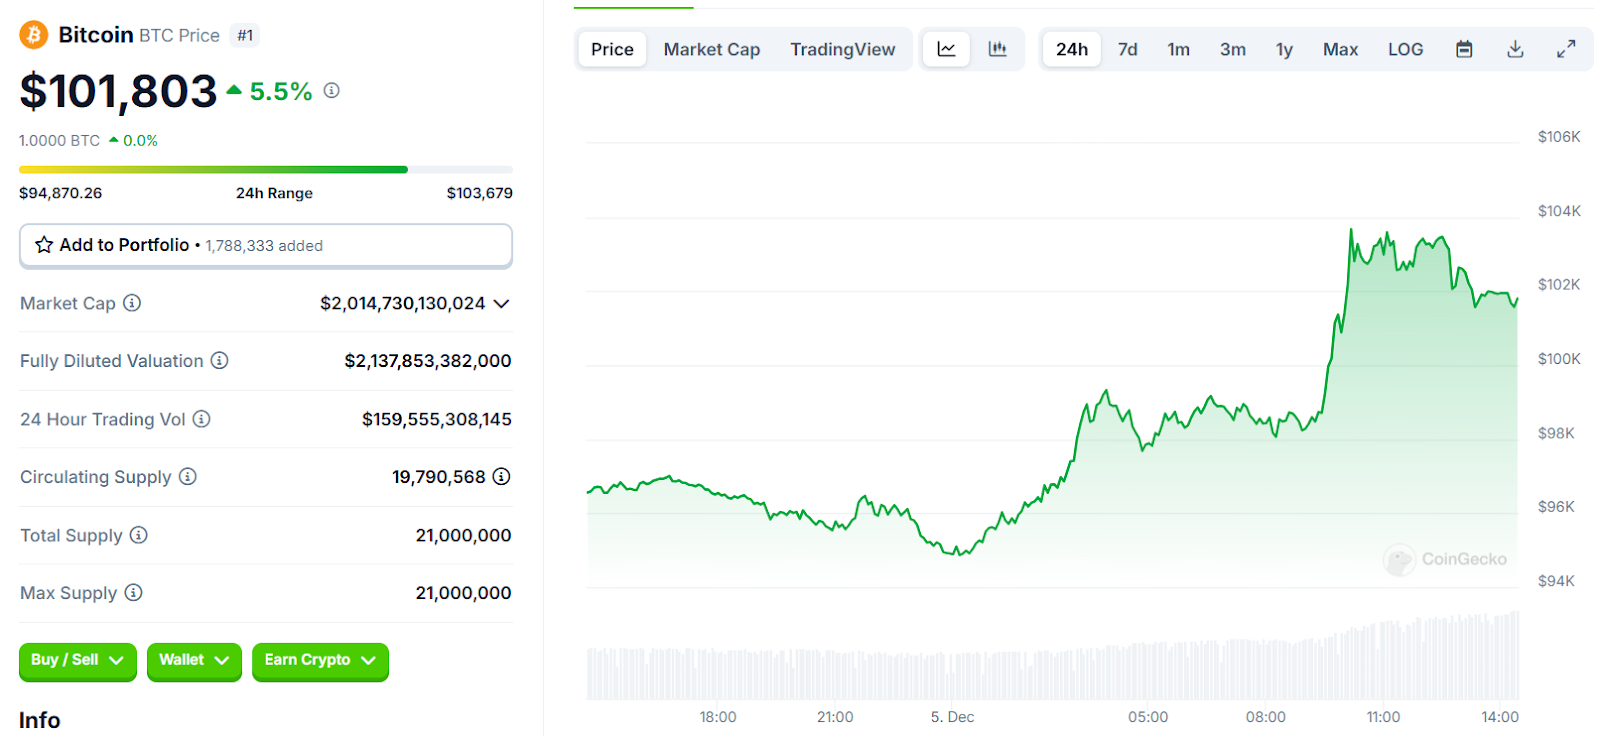Select the 3m time range
Viewport: 1600px width, 736px height.
tap(1233, 49)
